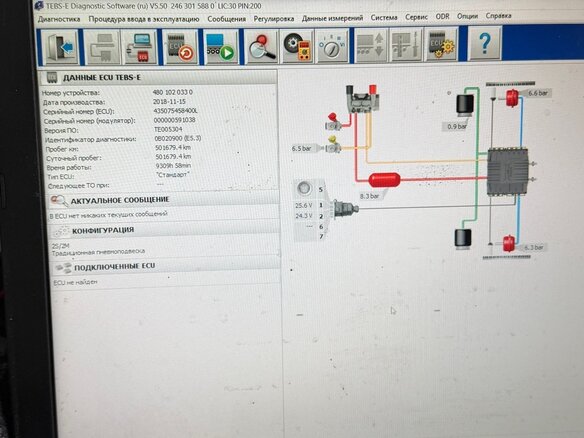This screenshot has height=438, width=584.
Task: Click the start commissioning play icon
Action: pyautogui.click(x=220, y=47)
